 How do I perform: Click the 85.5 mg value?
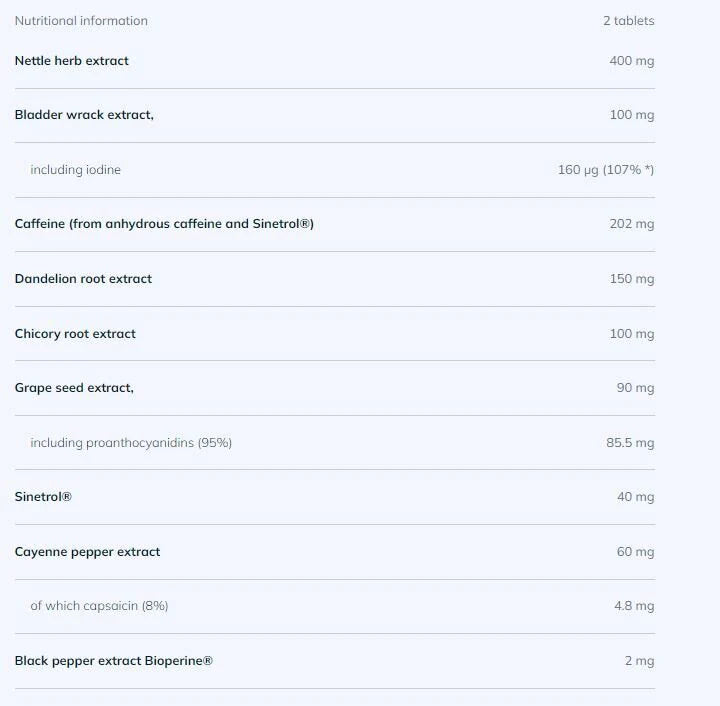click(630, 443)
